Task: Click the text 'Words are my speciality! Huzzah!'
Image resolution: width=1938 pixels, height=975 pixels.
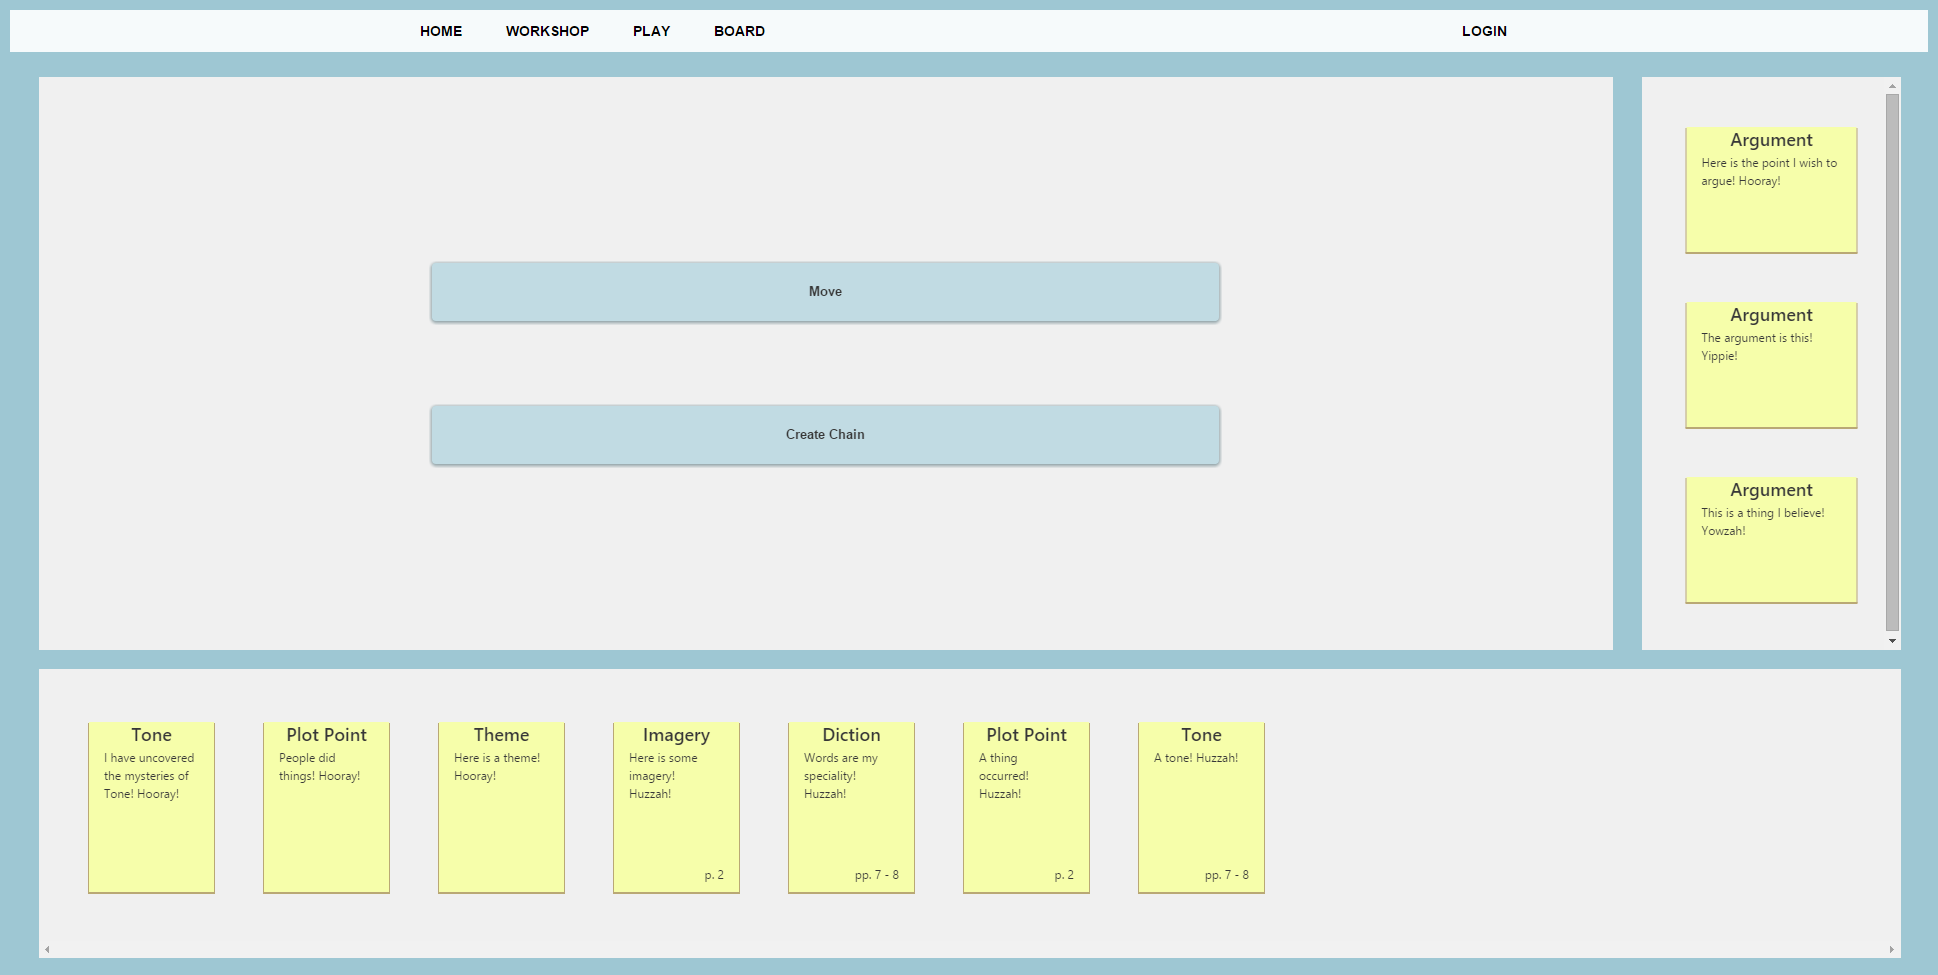Action: 841,776
